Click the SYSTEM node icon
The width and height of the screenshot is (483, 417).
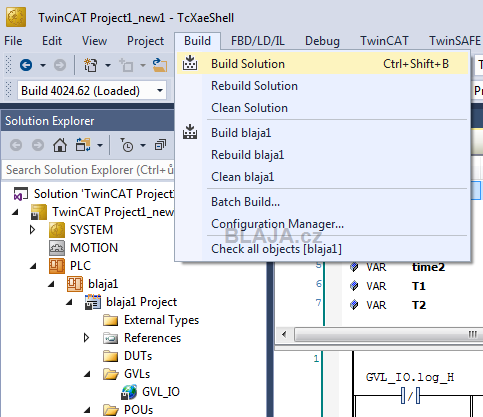pos(57,230)
